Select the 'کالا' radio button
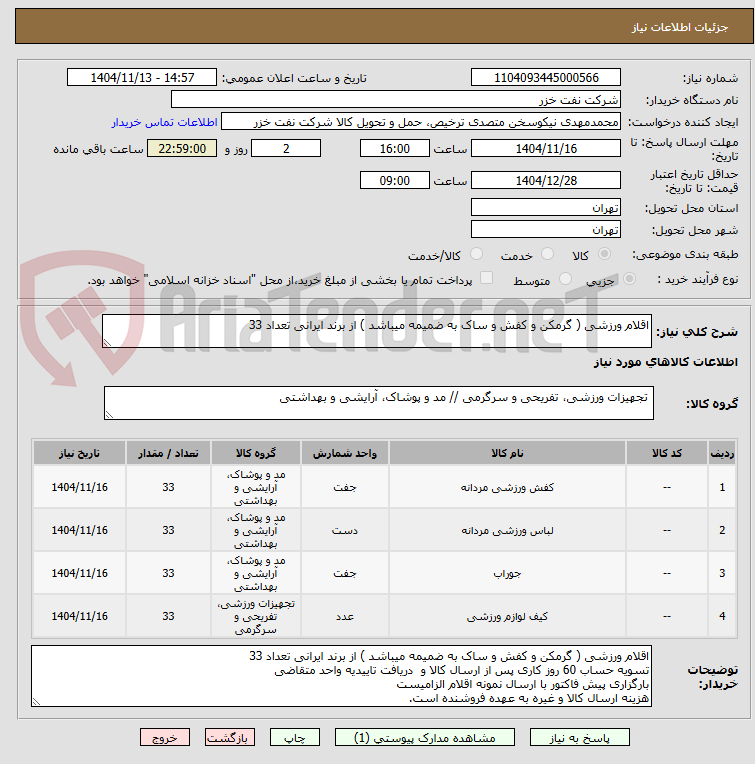This screenshot has width=755, height=764. pyautogui.click(x=604, y=254)
